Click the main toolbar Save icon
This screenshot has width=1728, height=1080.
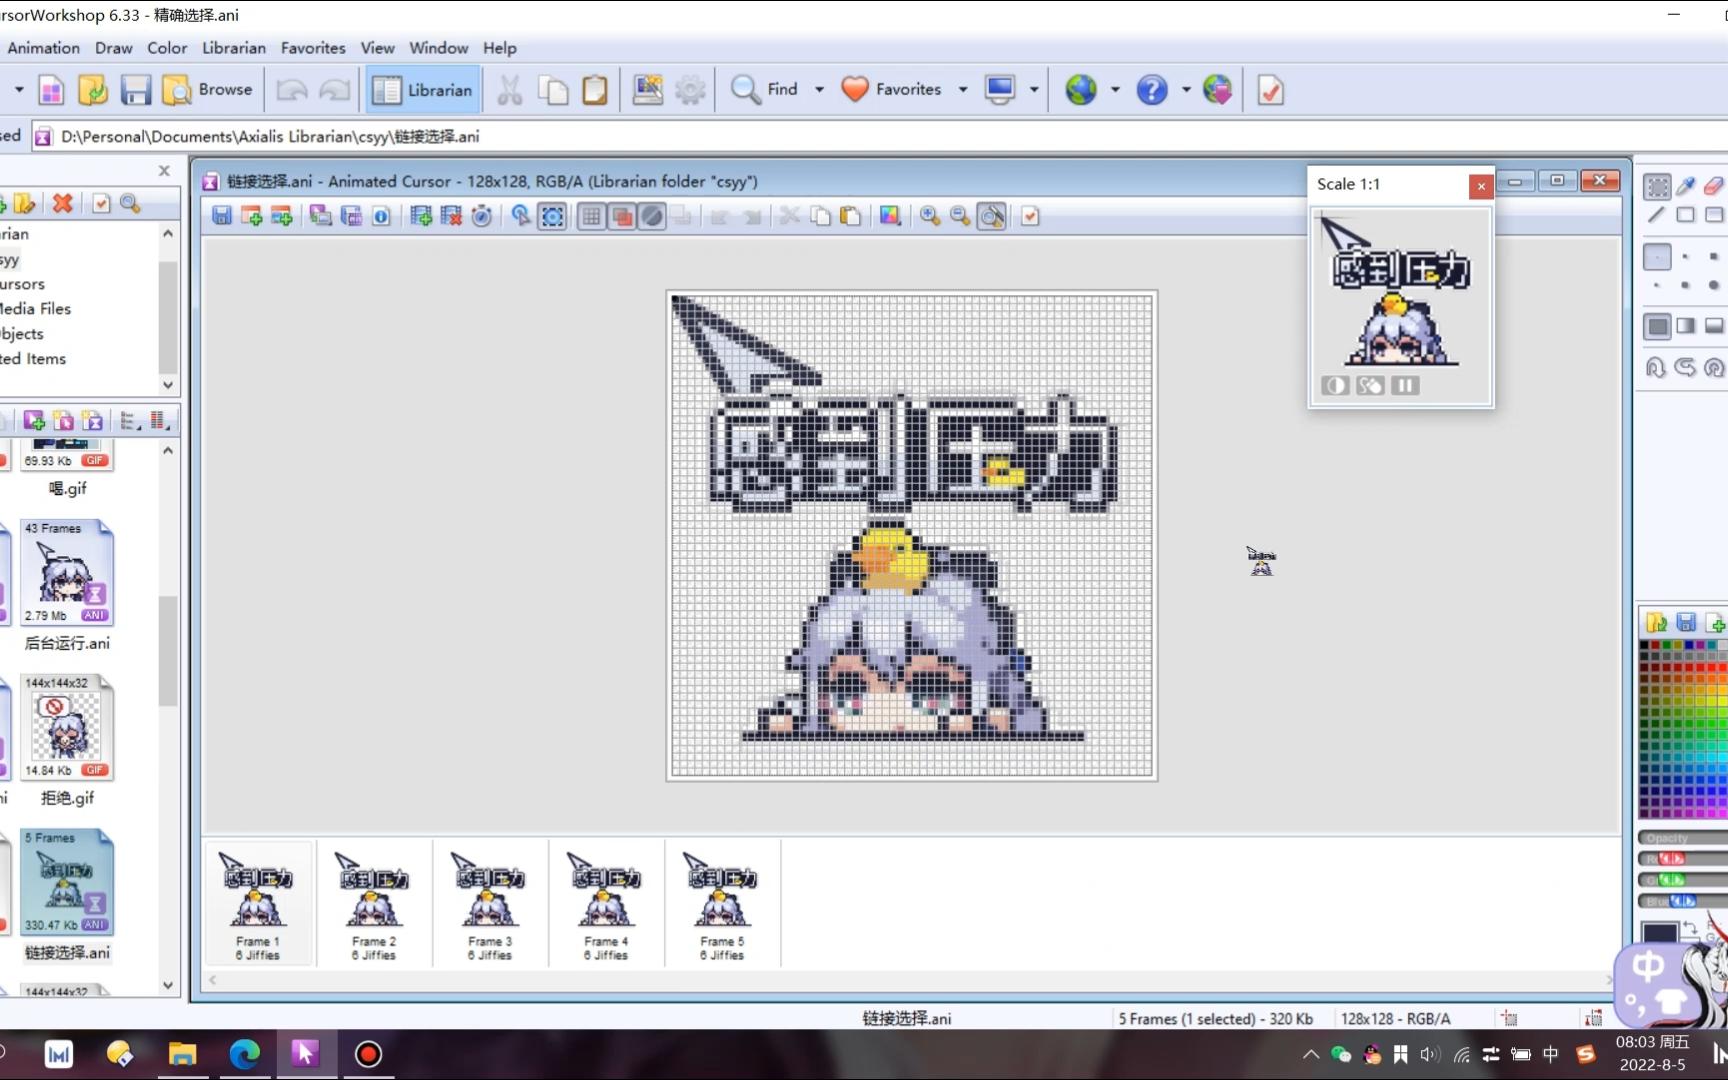point(135,90)
